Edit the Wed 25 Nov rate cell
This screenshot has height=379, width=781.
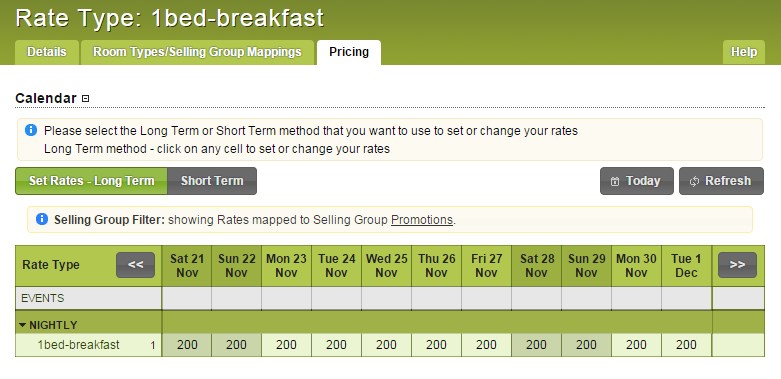387,345
